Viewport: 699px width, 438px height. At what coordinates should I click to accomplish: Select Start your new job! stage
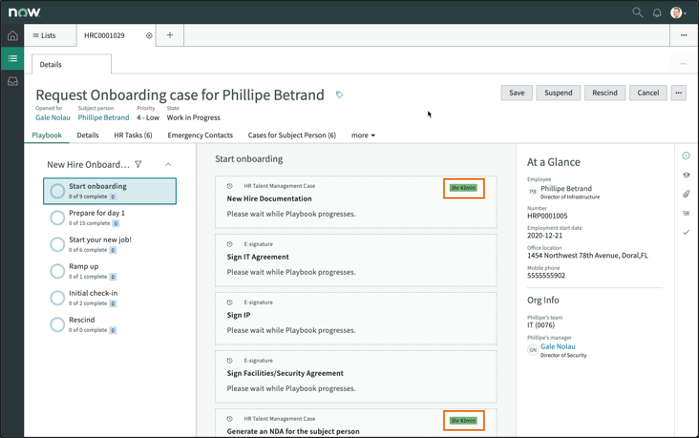[110, 244]
